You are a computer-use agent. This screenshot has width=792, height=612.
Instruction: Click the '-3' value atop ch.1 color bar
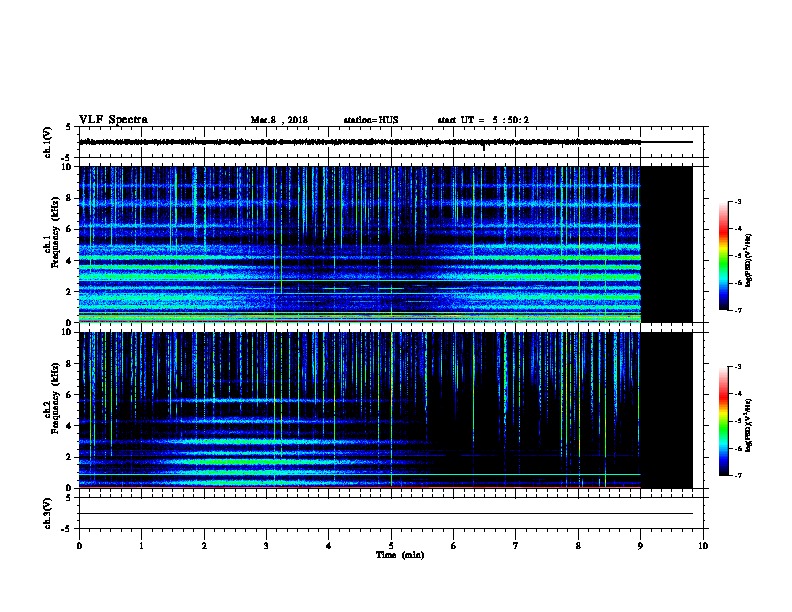coord(737,202)
